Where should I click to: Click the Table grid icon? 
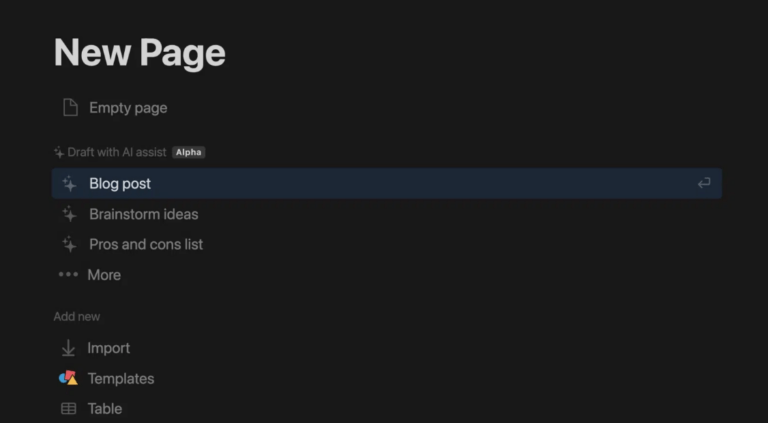point(68,408)
